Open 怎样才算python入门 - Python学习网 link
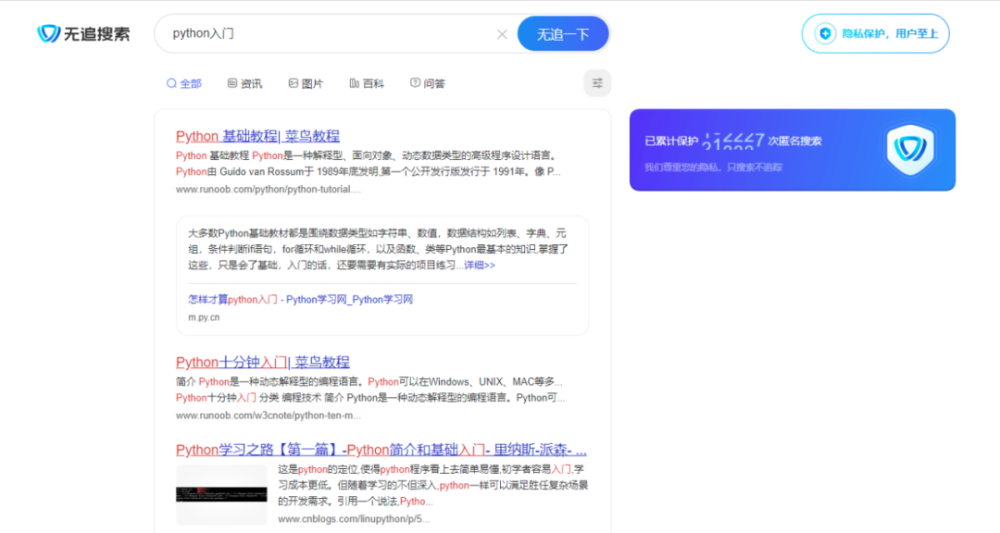This screenshot has height=533, width=1000. click(300, 299)
